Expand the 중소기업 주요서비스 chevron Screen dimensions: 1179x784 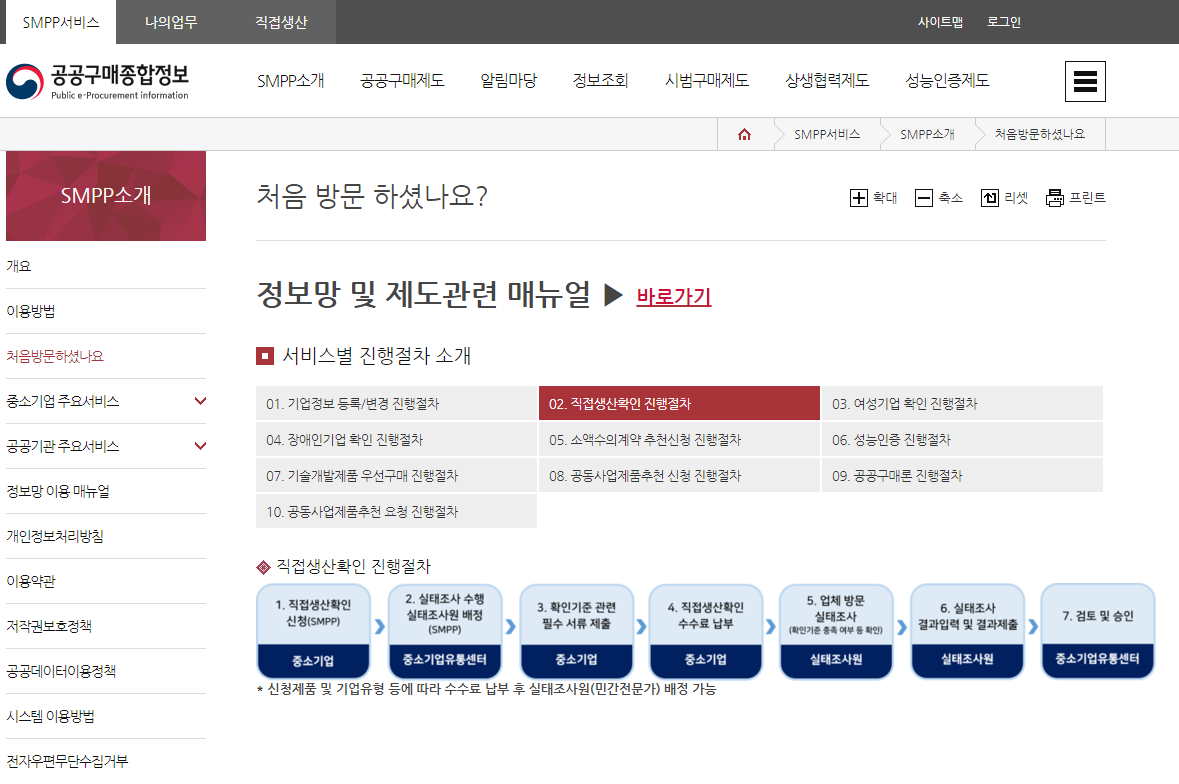(200, 401)
